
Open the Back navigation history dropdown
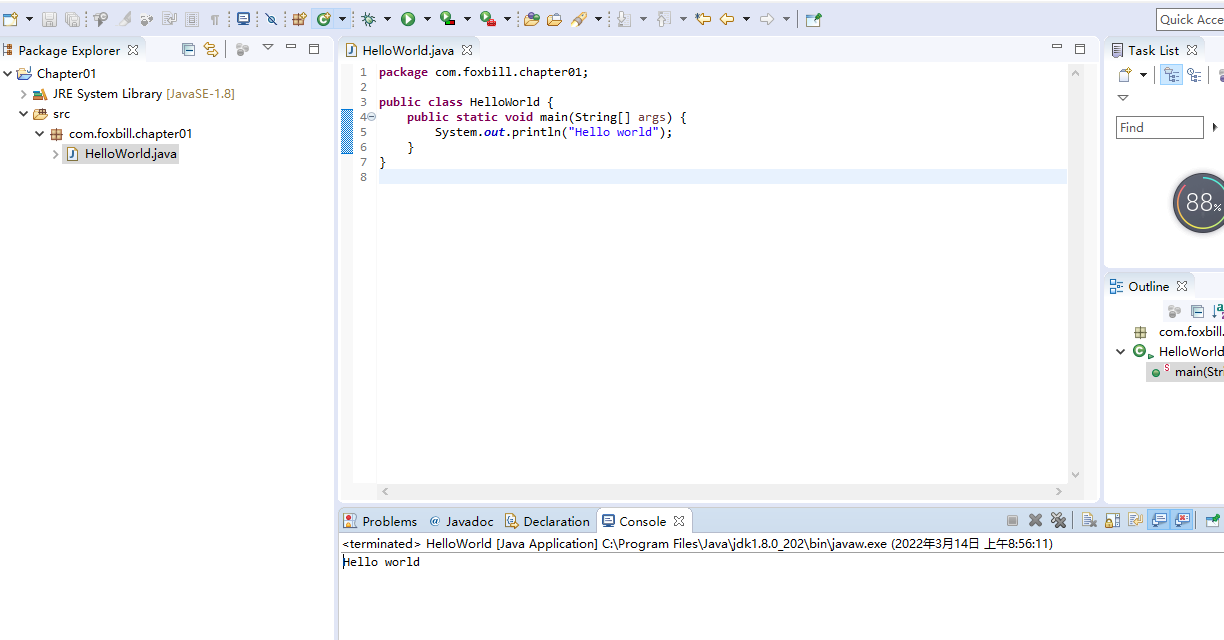746,19
